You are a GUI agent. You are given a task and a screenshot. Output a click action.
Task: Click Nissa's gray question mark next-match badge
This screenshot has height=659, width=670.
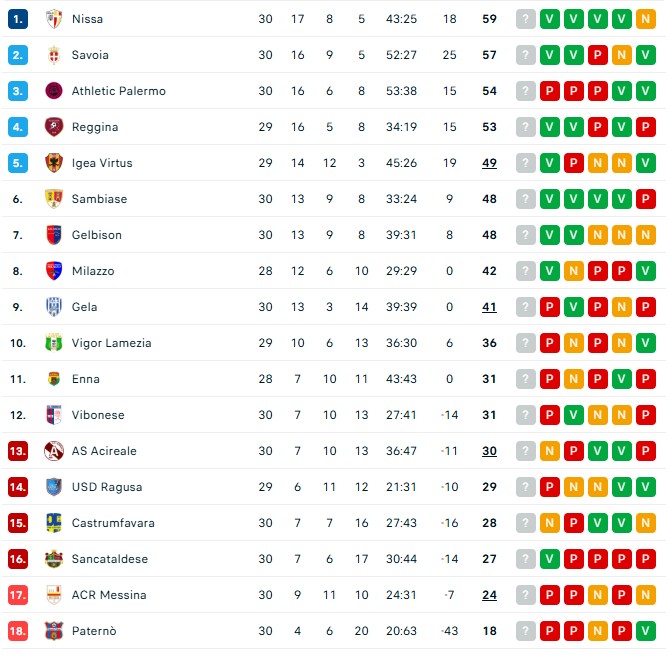click(x=526, y=19)
